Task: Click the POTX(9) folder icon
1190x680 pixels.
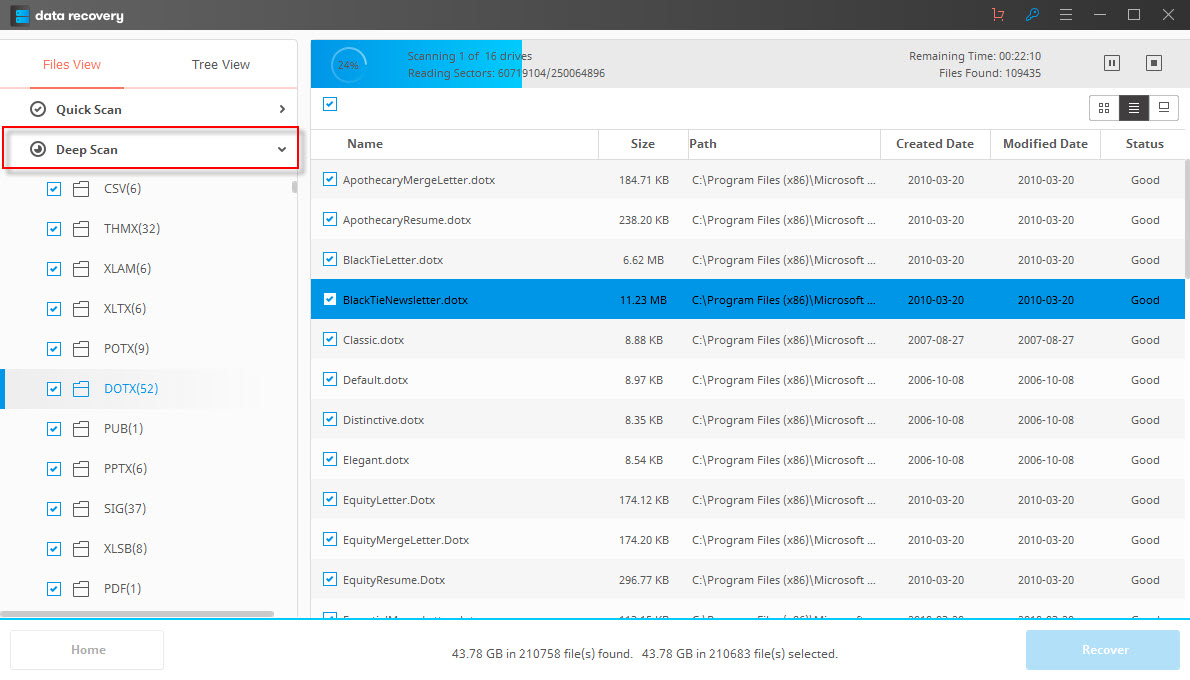Action: 81,349
